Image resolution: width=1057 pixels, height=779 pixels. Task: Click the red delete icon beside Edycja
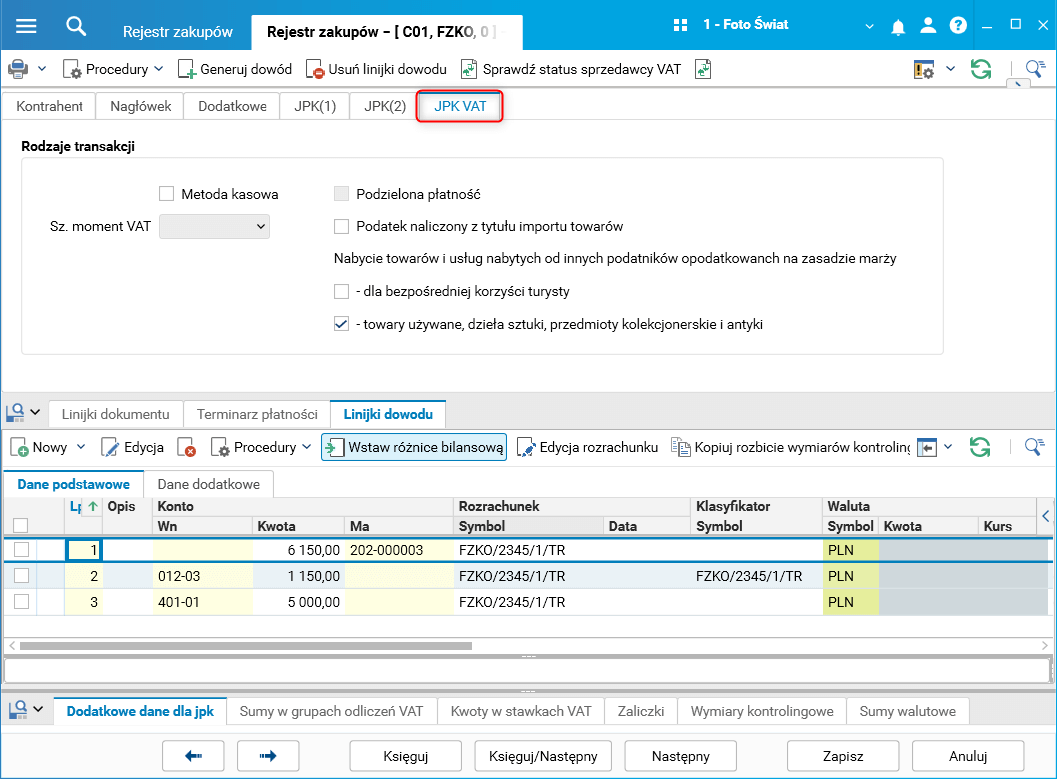(186, 447)
